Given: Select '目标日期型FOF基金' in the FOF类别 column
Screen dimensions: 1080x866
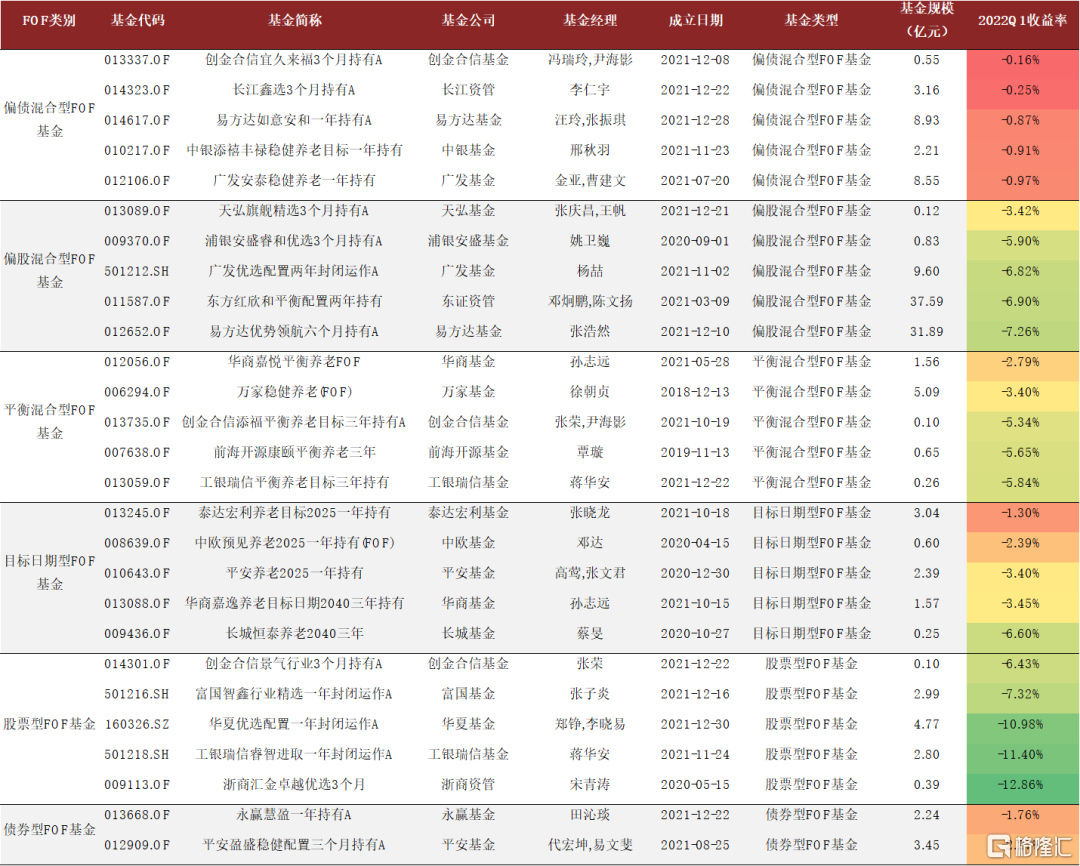Looking at the screenshot, I should 50,573.
